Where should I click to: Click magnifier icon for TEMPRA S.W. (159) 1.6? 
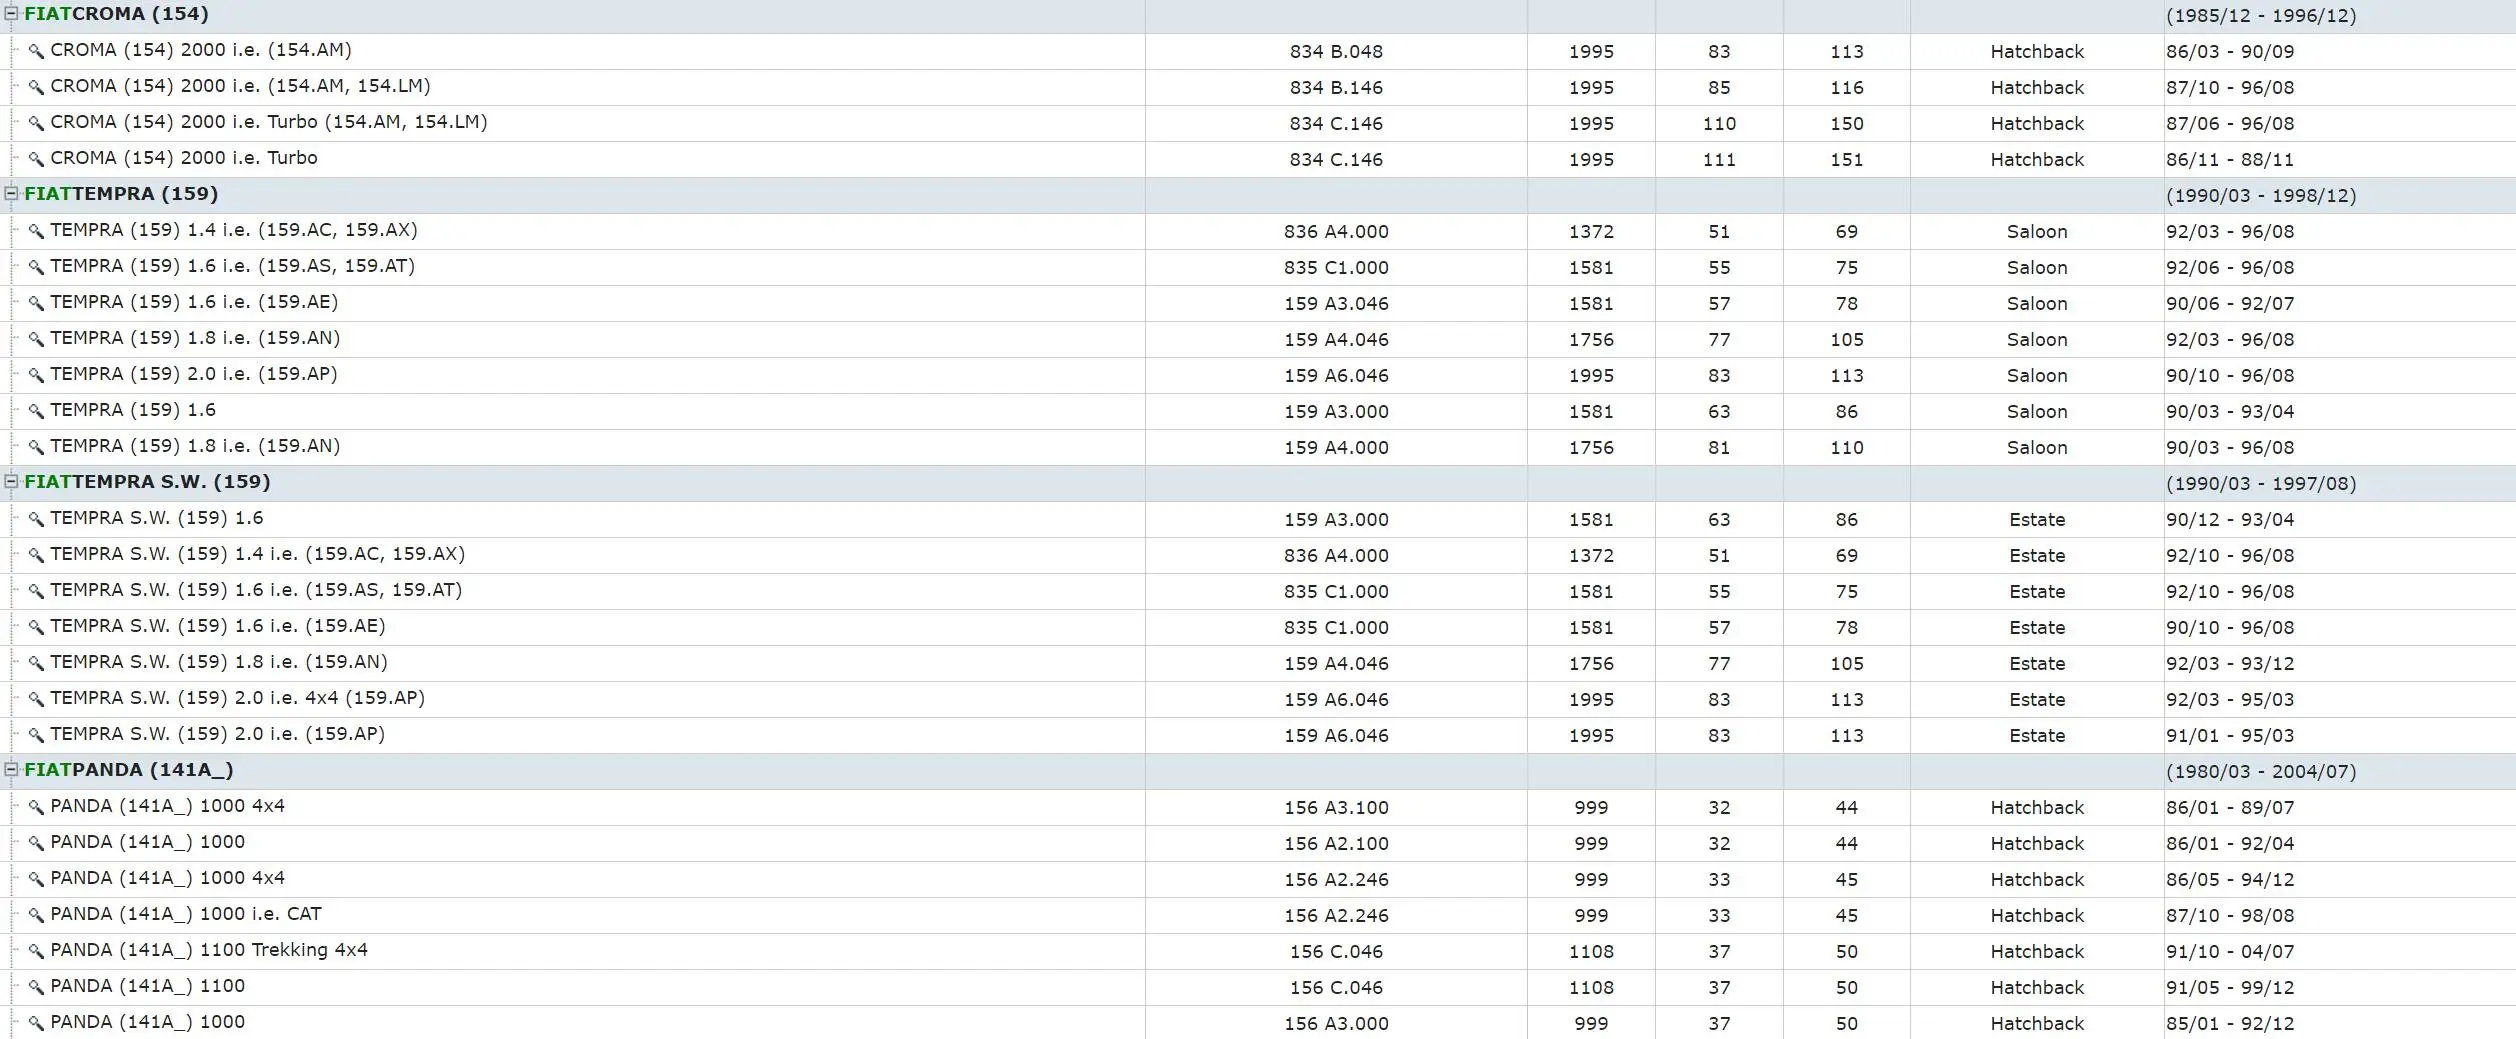click(x=36, y=519)
